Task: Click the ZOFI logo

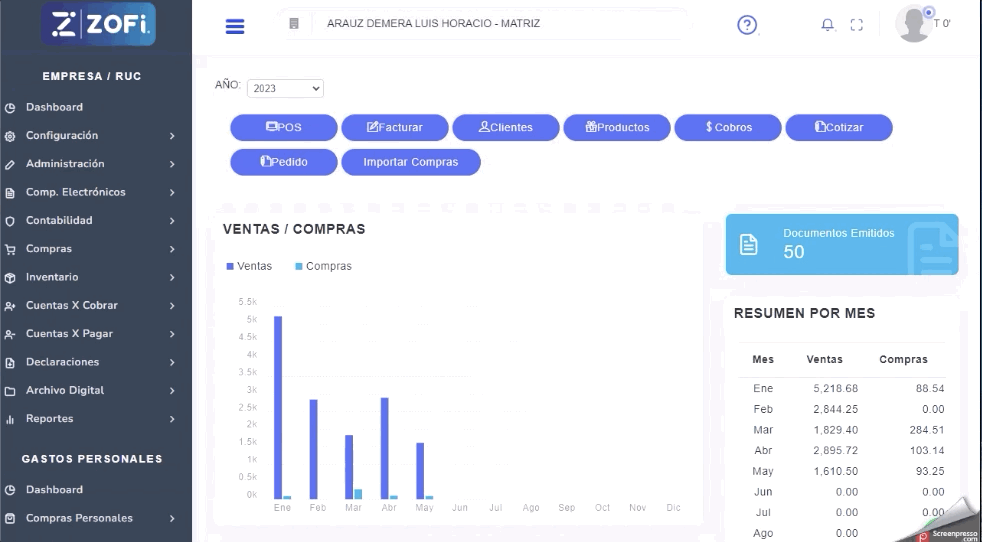Action: tap(100, 25)
